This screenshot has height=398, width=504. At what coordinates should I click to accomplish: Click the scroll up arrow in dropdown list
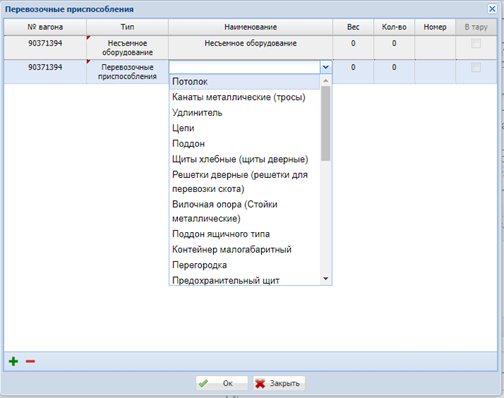326,80
